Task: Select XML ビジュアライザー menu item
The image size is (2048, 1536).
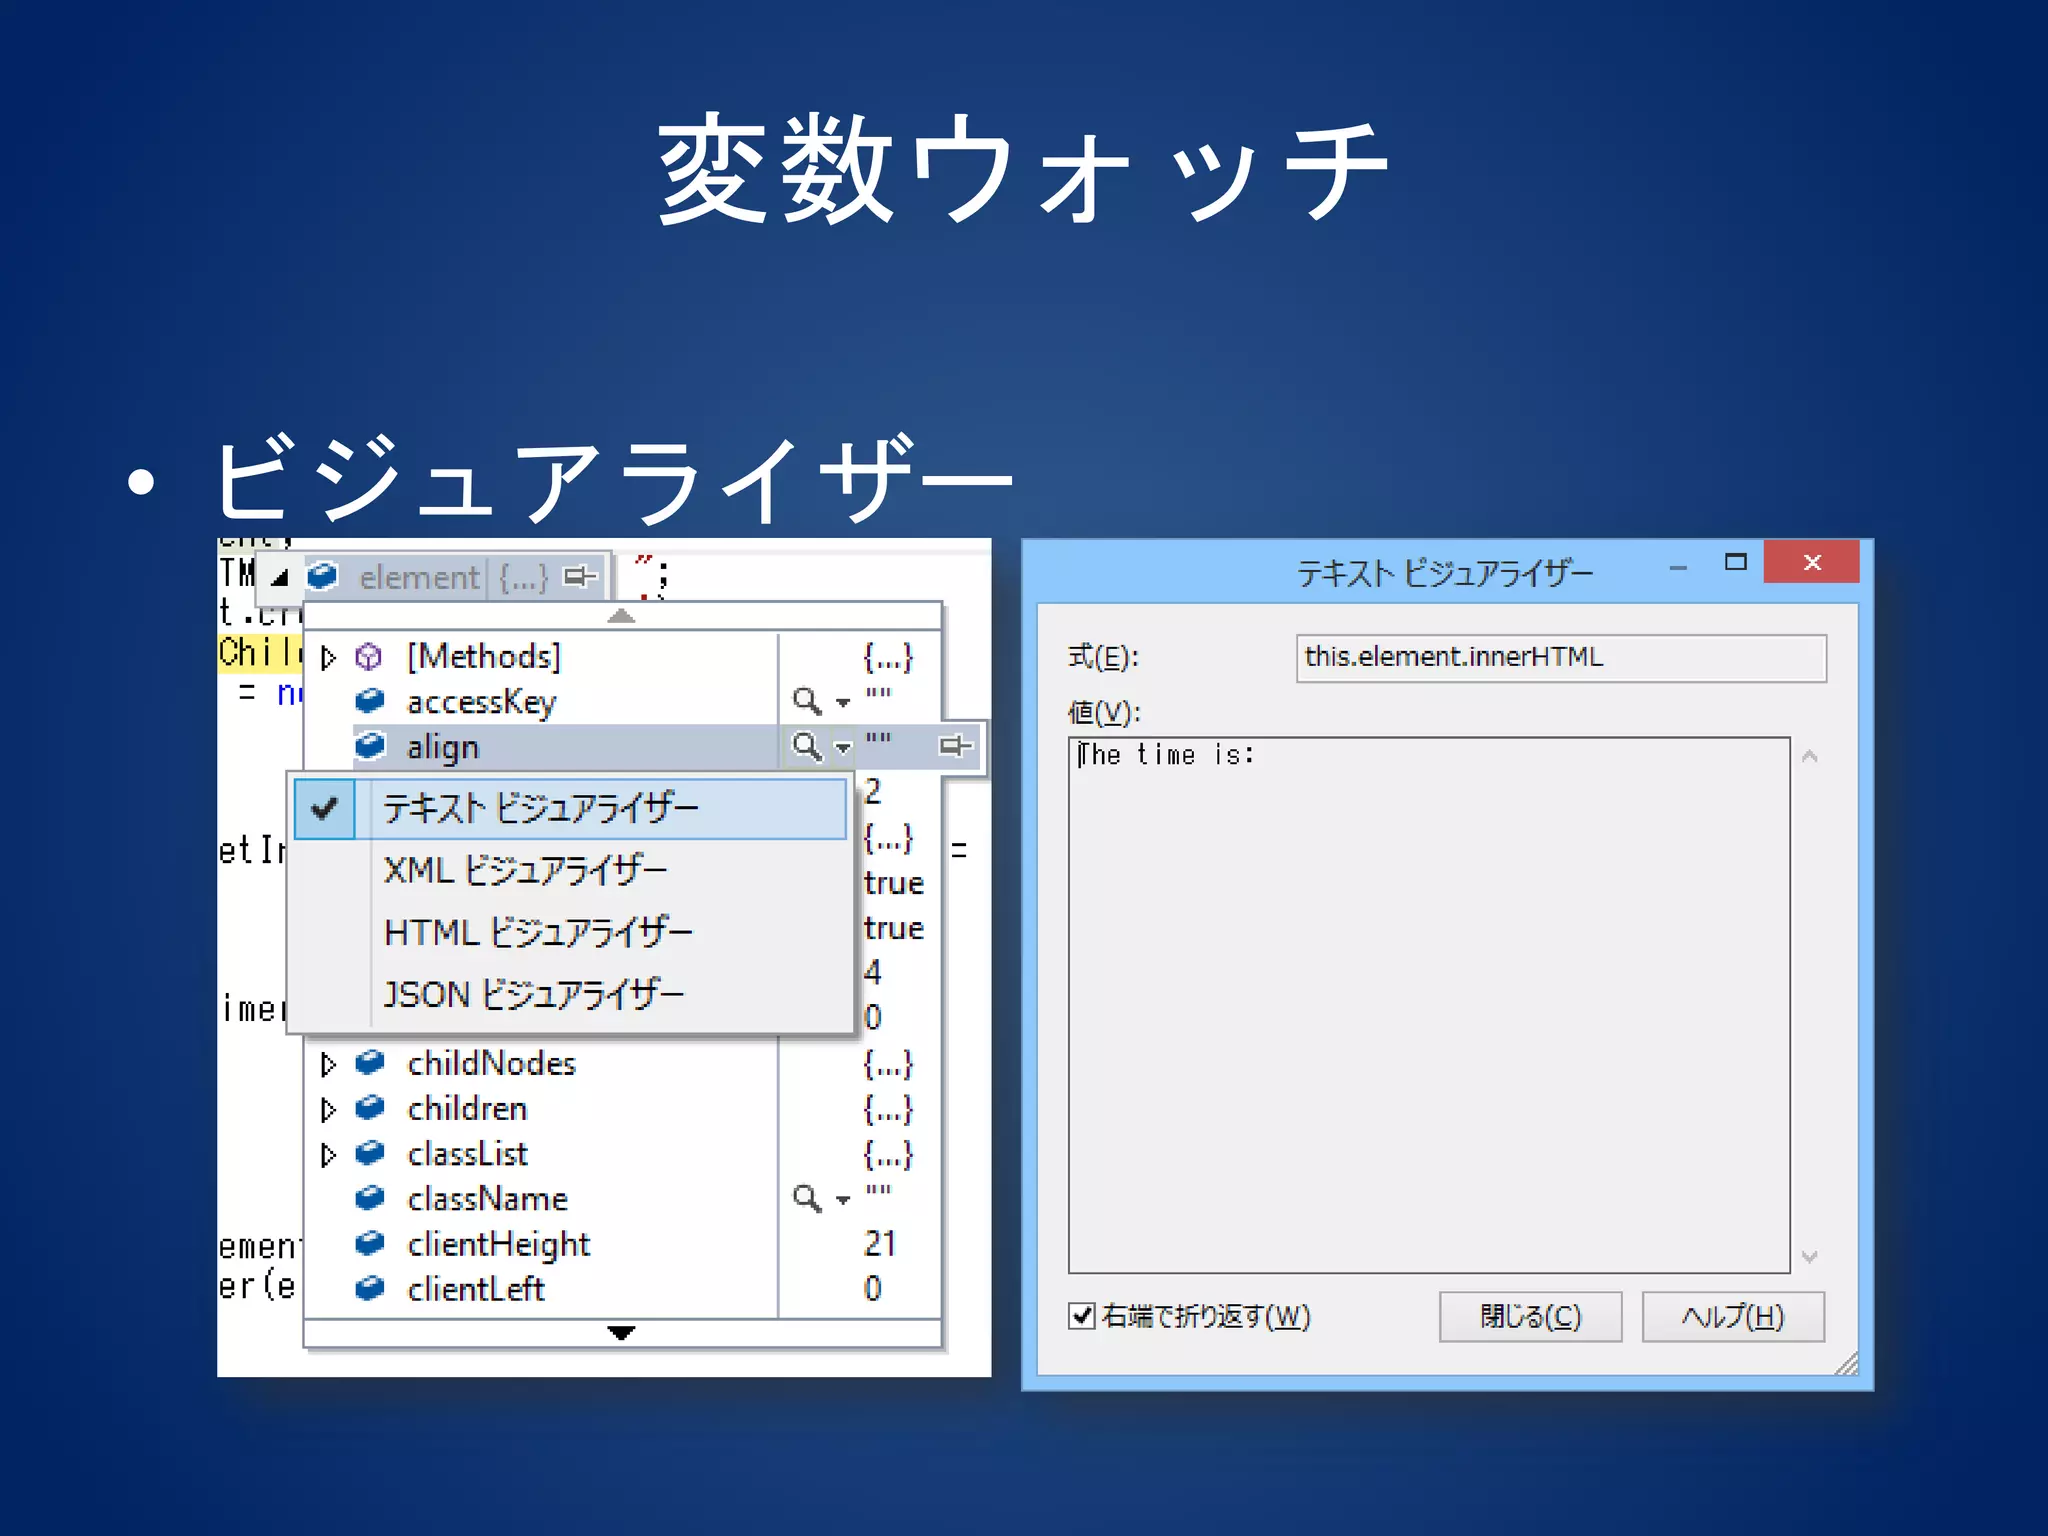Action: (570, 870)
